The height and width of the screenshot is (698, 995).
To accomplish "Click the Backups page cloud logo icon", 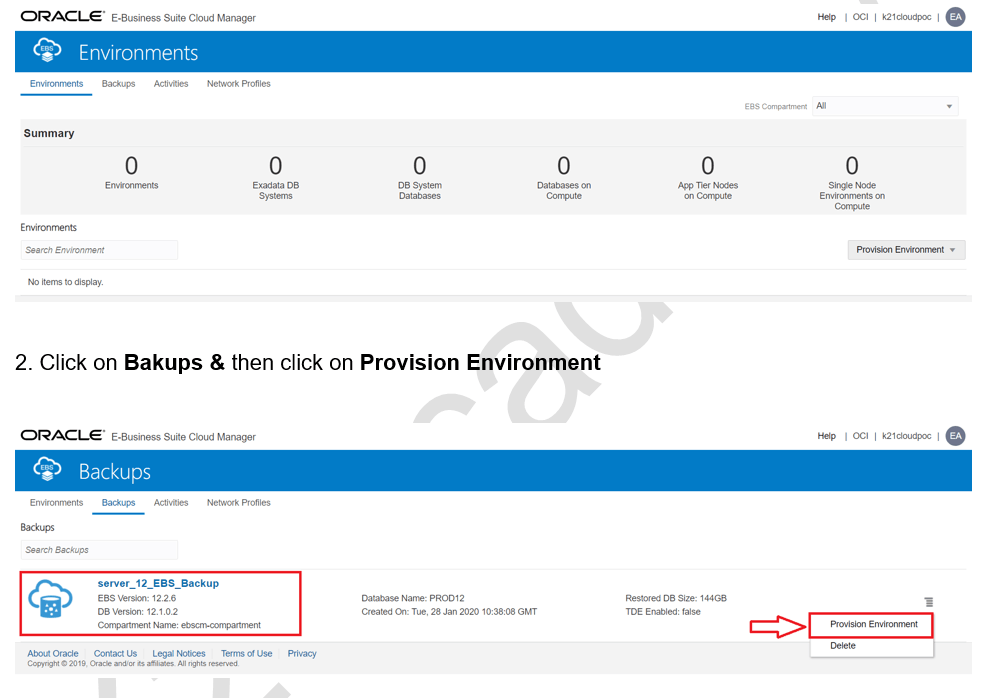I will click(x=45, y=470).
